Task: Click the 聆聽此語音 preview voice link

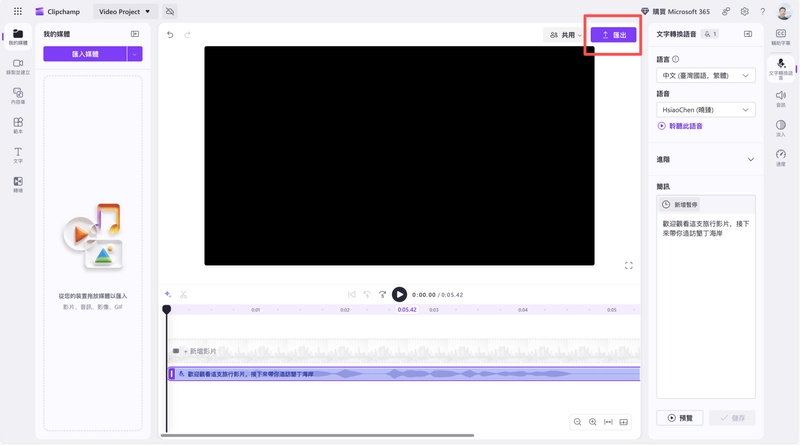Action: pyautogui.click(x=681, y=126)
